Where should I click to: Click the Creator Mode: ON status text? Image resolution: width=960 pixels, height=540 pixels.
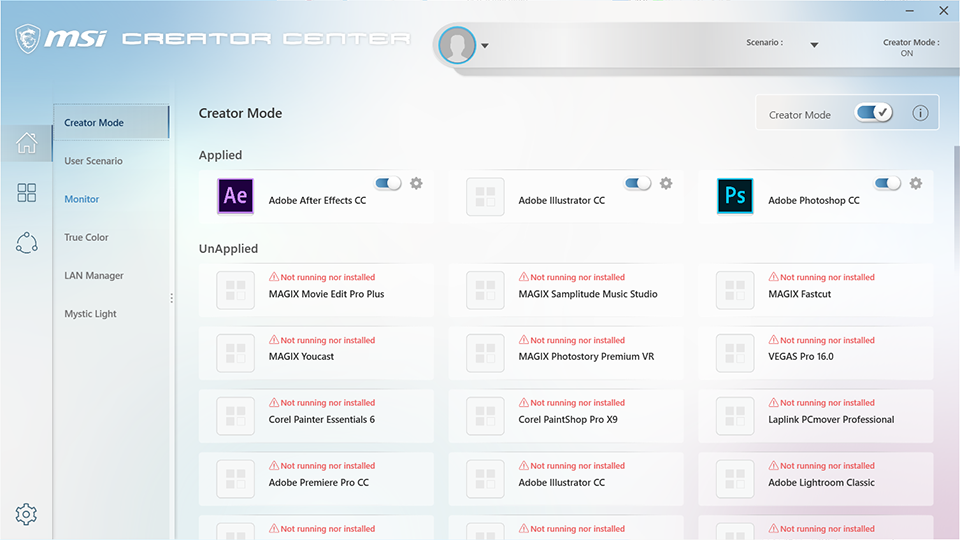tap(910, 48)
